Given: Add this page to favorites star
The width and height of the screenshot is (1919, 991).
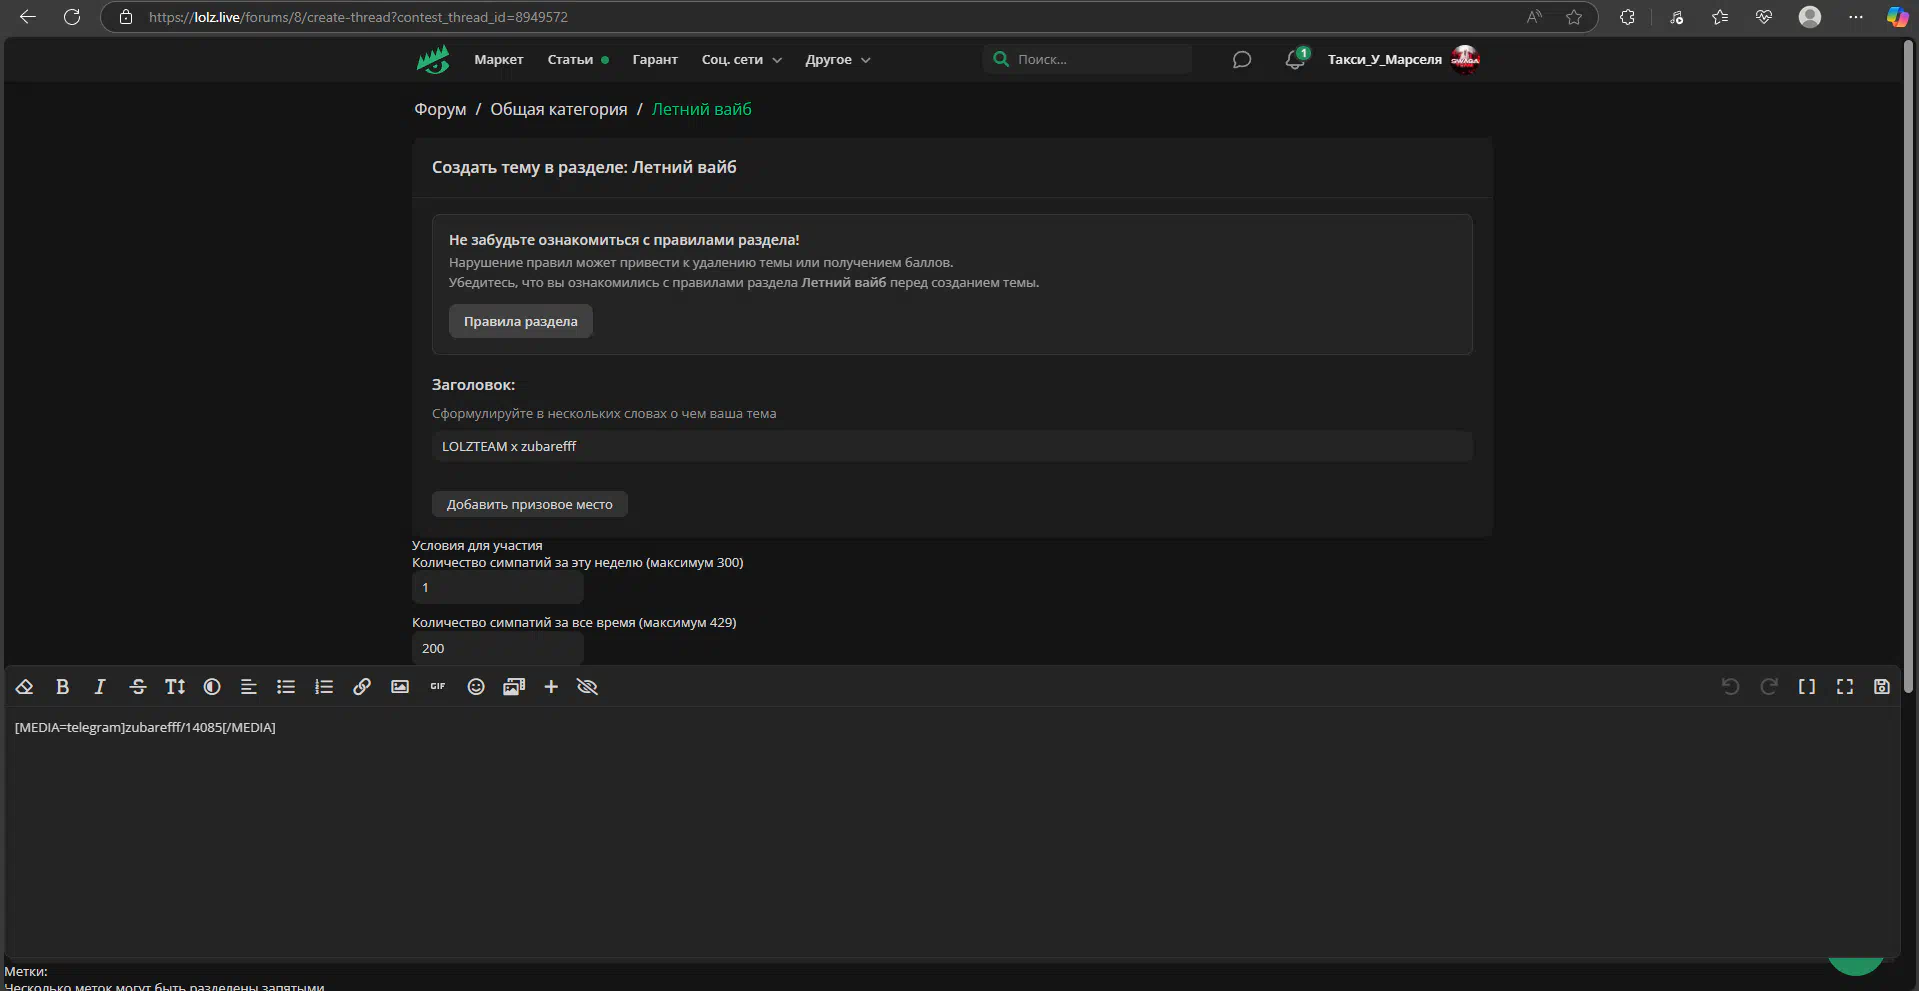Looking at the screenshot, I should (x=1574, y=17).
